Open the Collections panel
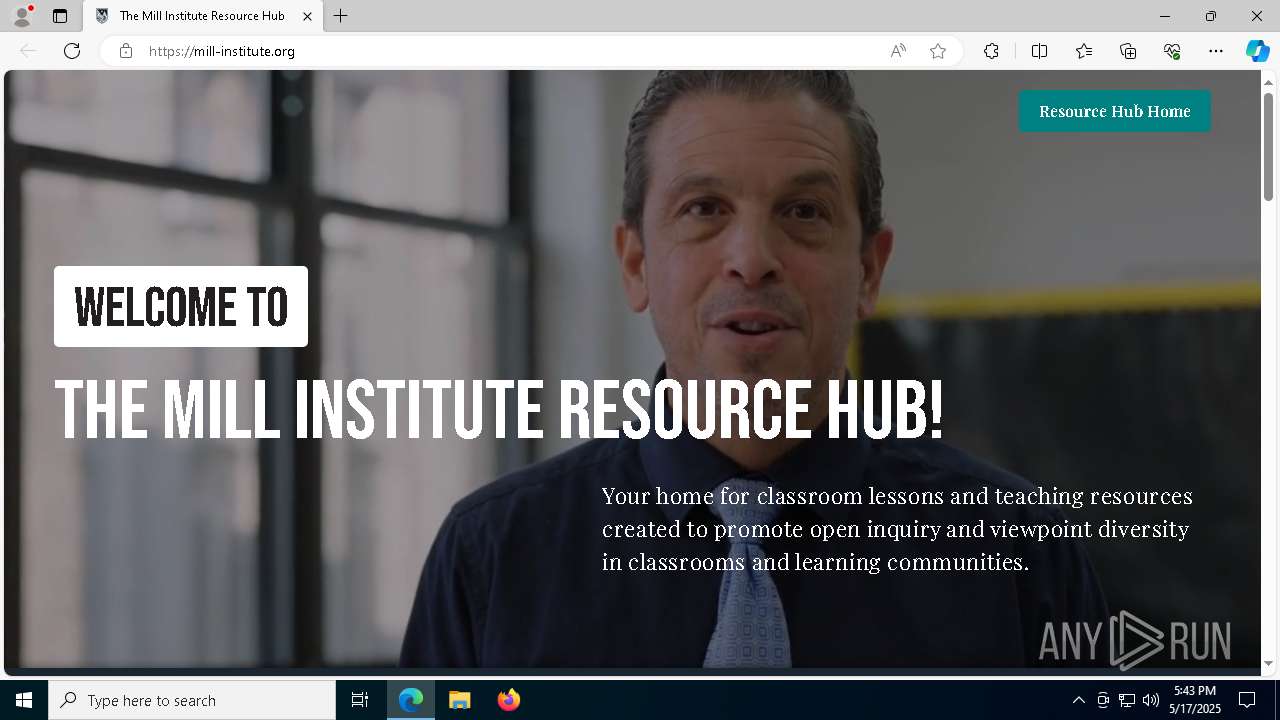This screenshot has height=720, width=1280. [x=1128, y=51]
